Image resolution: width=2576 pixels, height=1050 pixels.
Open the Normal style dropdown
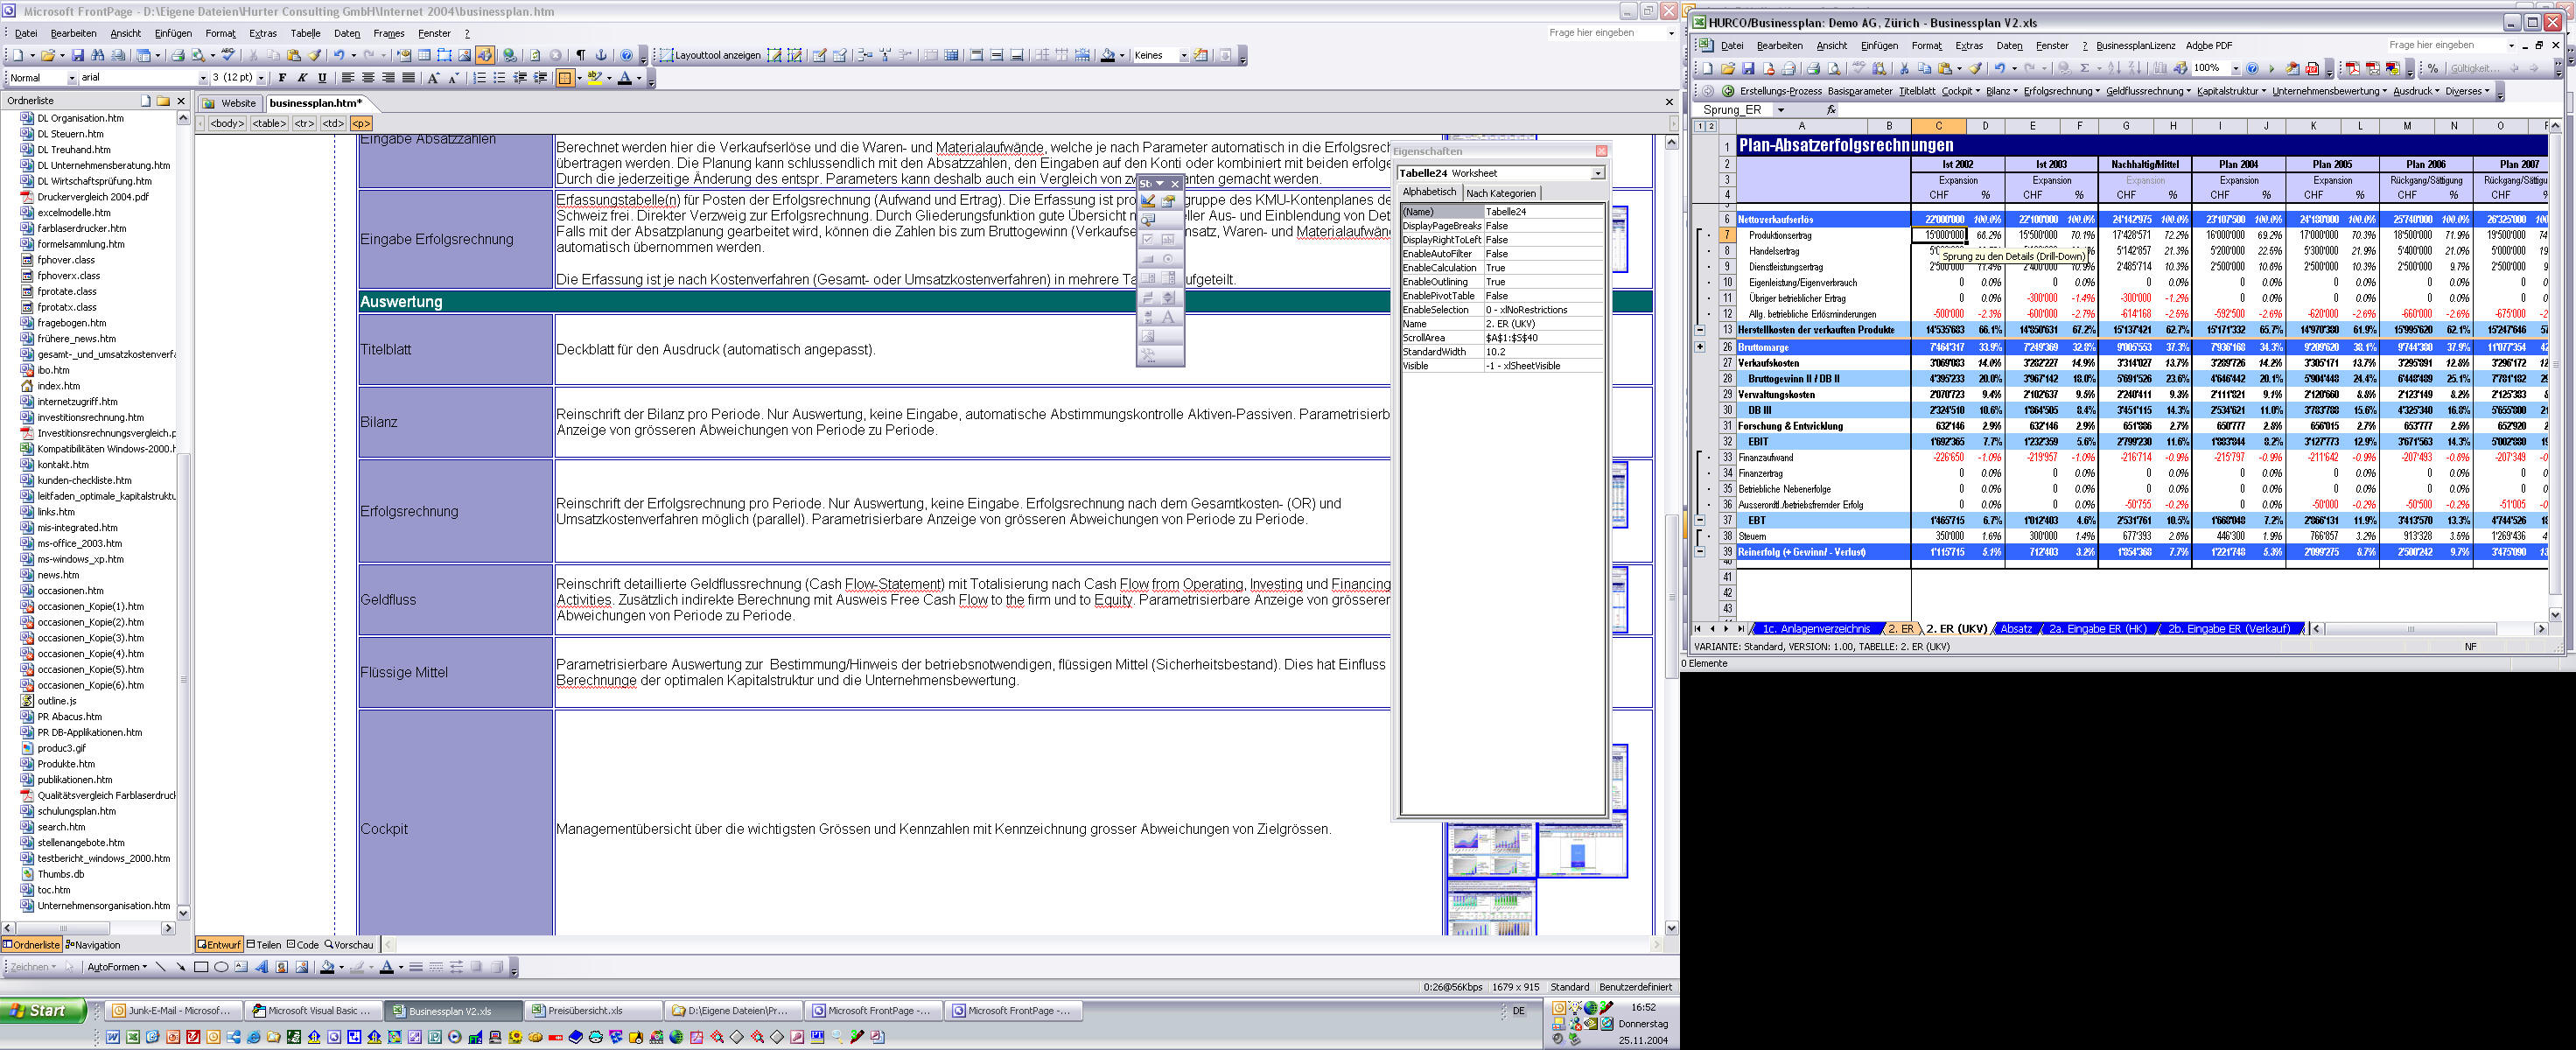tap(71, 78)
